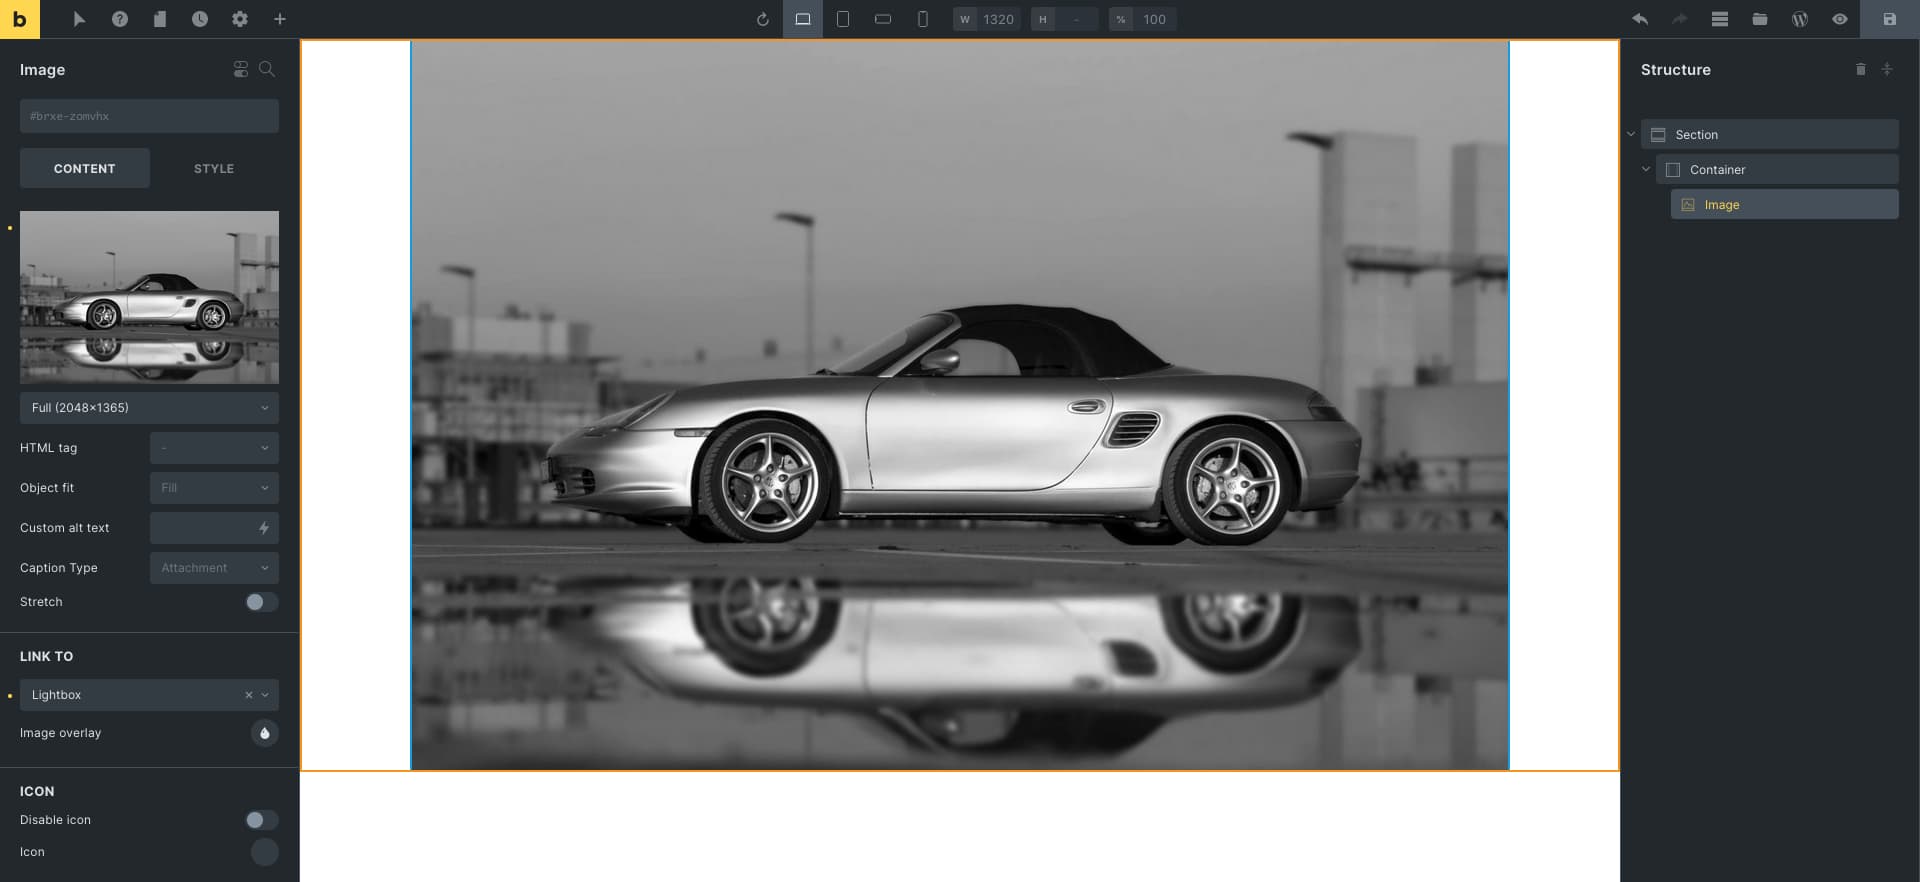
Task: Open the templates folder icon
Action: click(x=1760, y=19)
